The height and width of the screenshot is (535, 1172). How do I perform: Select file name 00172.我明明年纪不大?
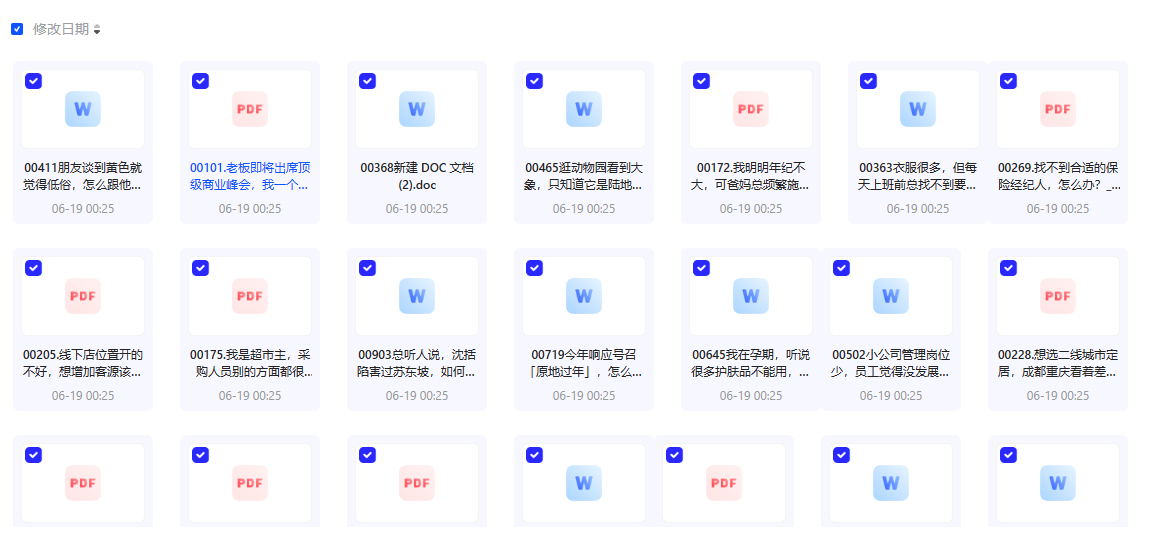(x=750, y=176)
